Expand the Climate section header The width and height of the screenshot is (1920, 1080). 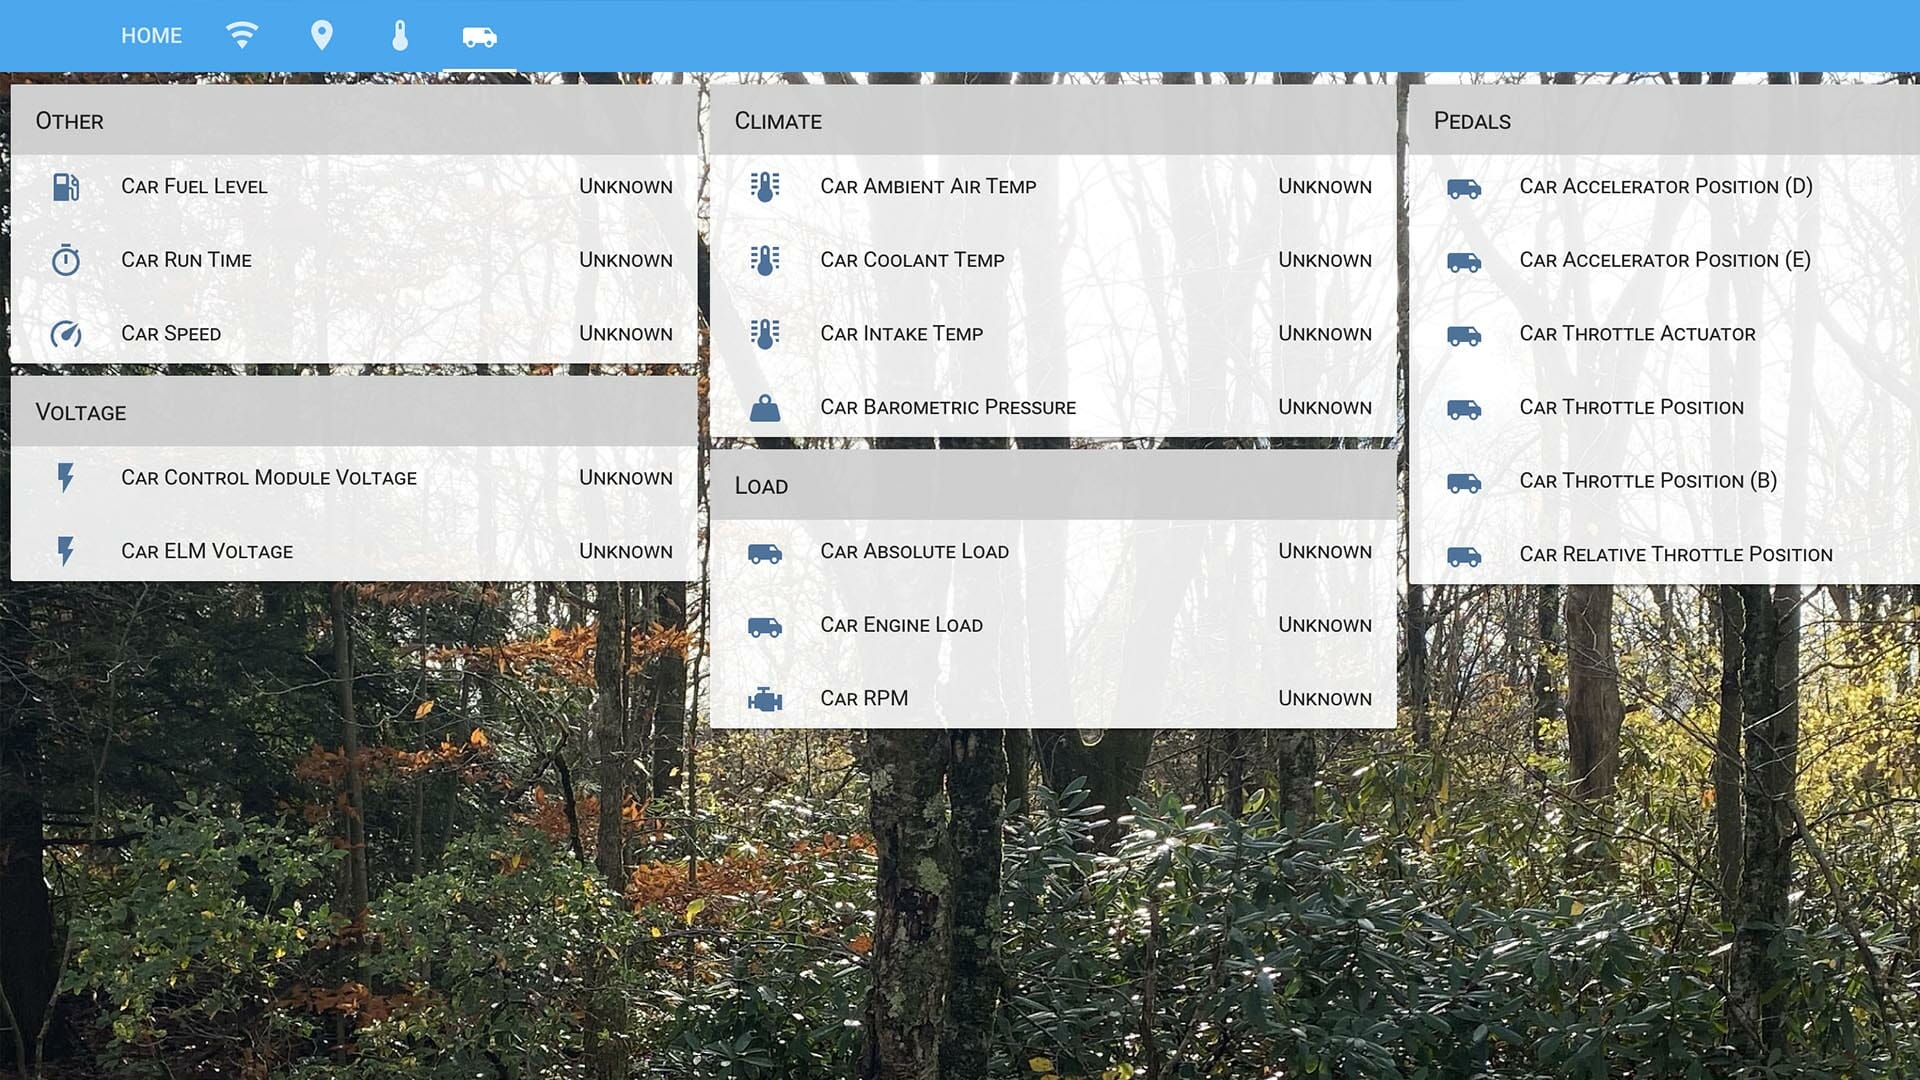[x=1051, y=120]
